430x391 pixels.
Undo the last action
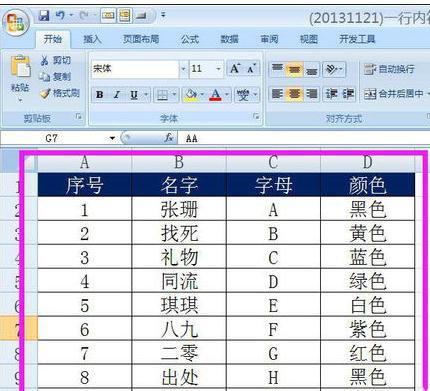[x=60, y=15]
